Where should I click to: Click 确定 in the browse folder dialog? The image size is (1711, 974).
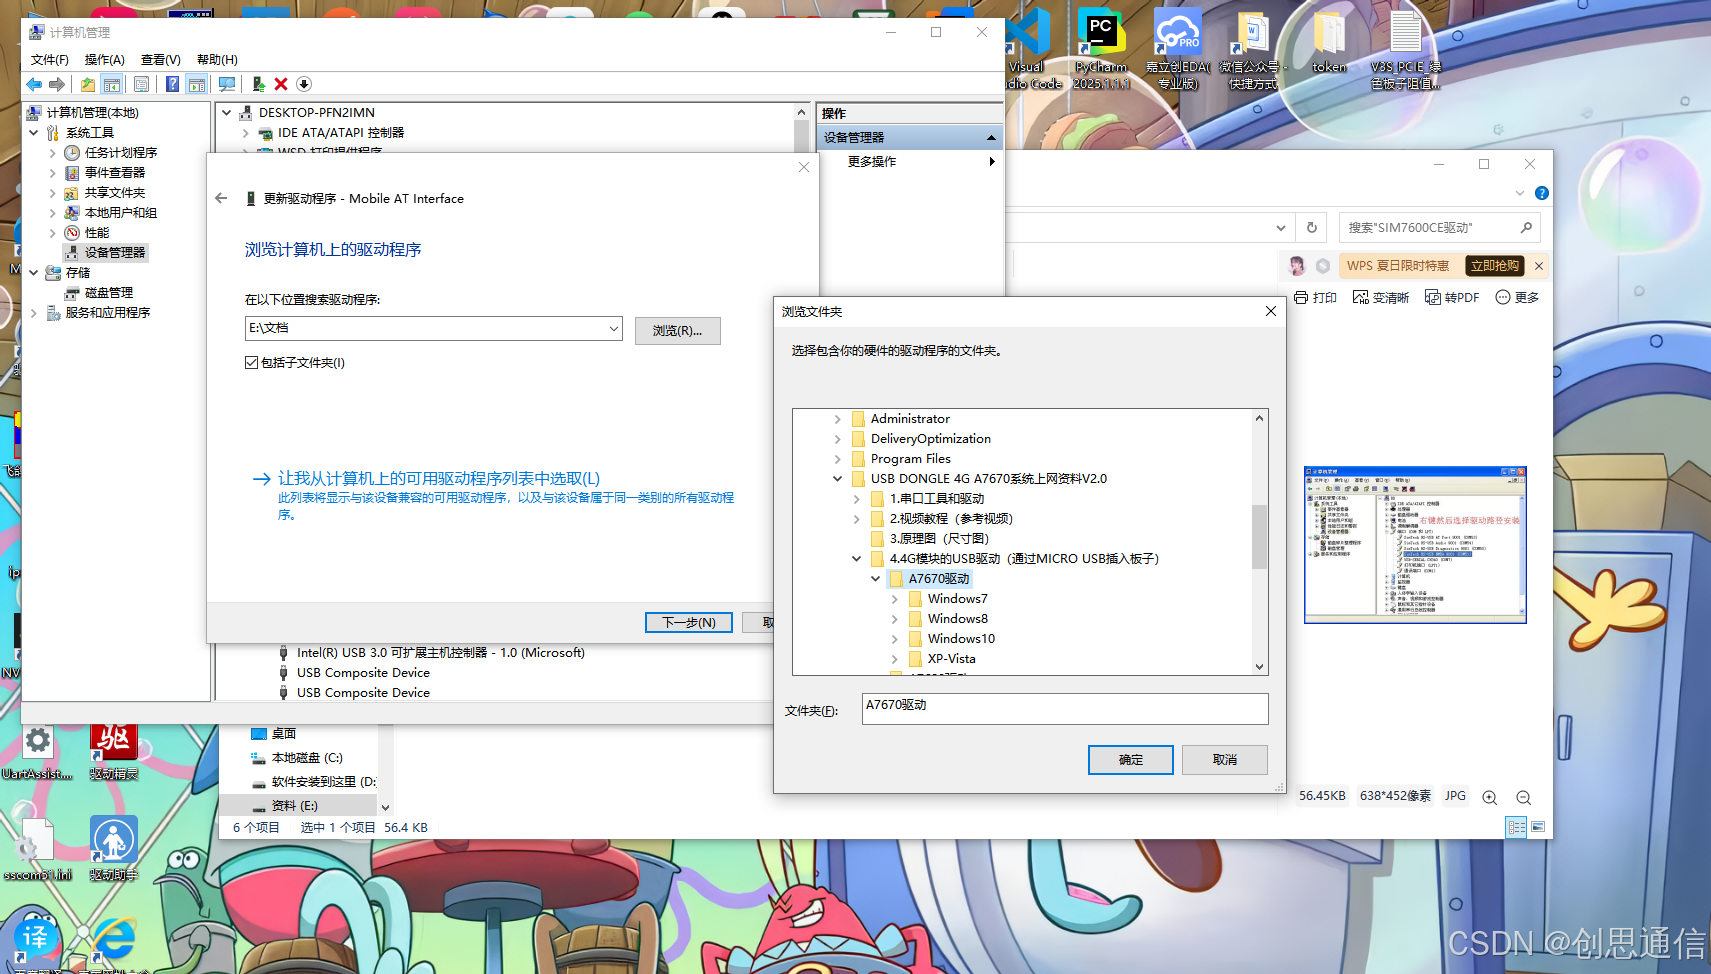(x=1131, y=760)
